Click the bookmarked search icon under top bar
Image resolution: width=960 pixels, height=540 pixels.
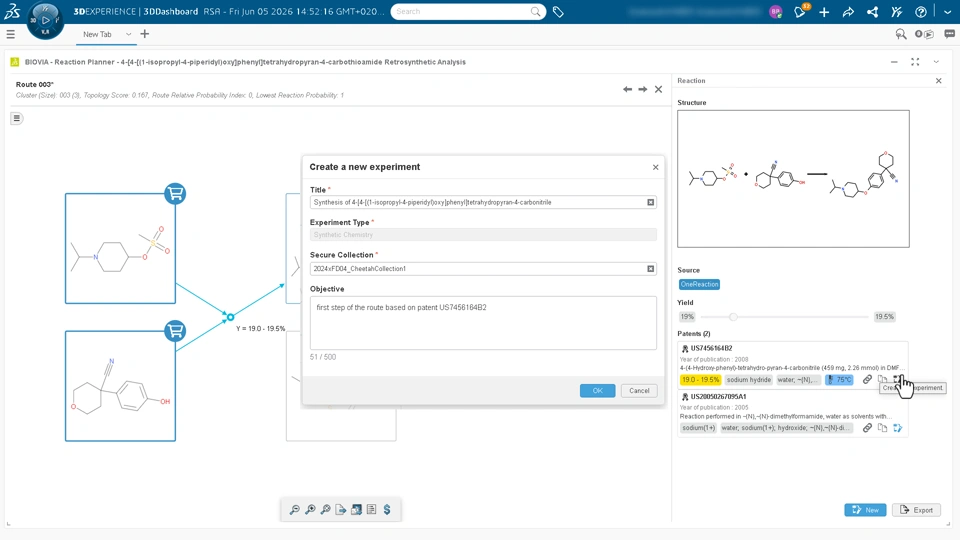pyautogui.click(x=901, y=34)
